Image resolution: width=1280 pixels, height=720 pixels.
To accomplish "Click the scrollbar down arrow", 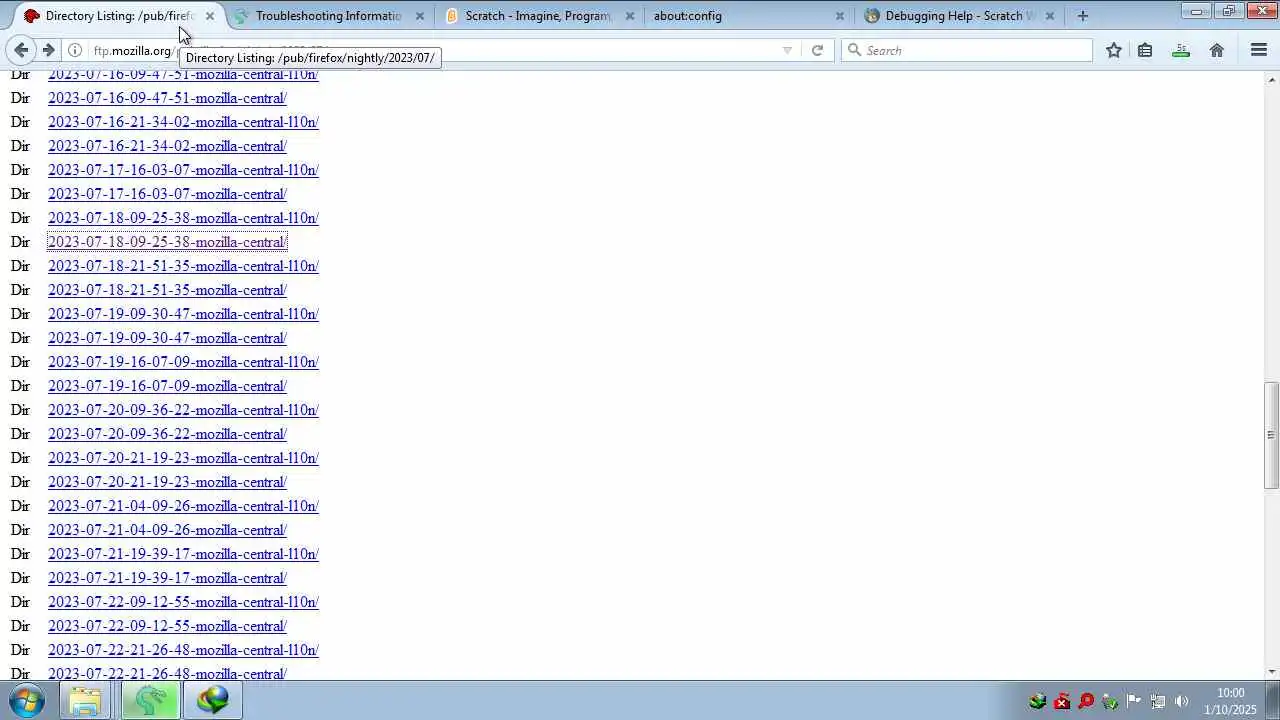I will (x=1271, y=671).
